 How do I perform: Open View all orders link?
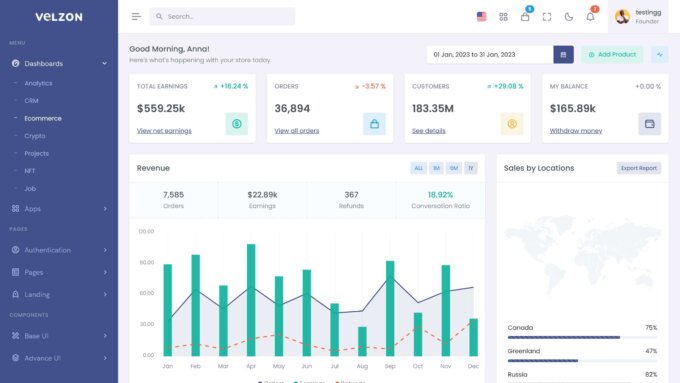(x=297, y=131)
